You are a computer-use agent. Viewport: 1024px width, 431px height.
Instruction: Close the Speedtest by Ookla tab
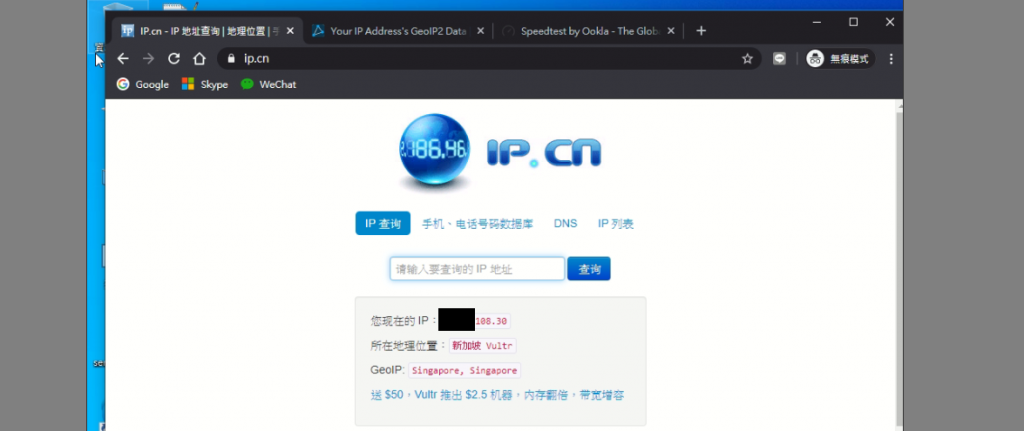[671, 31]
